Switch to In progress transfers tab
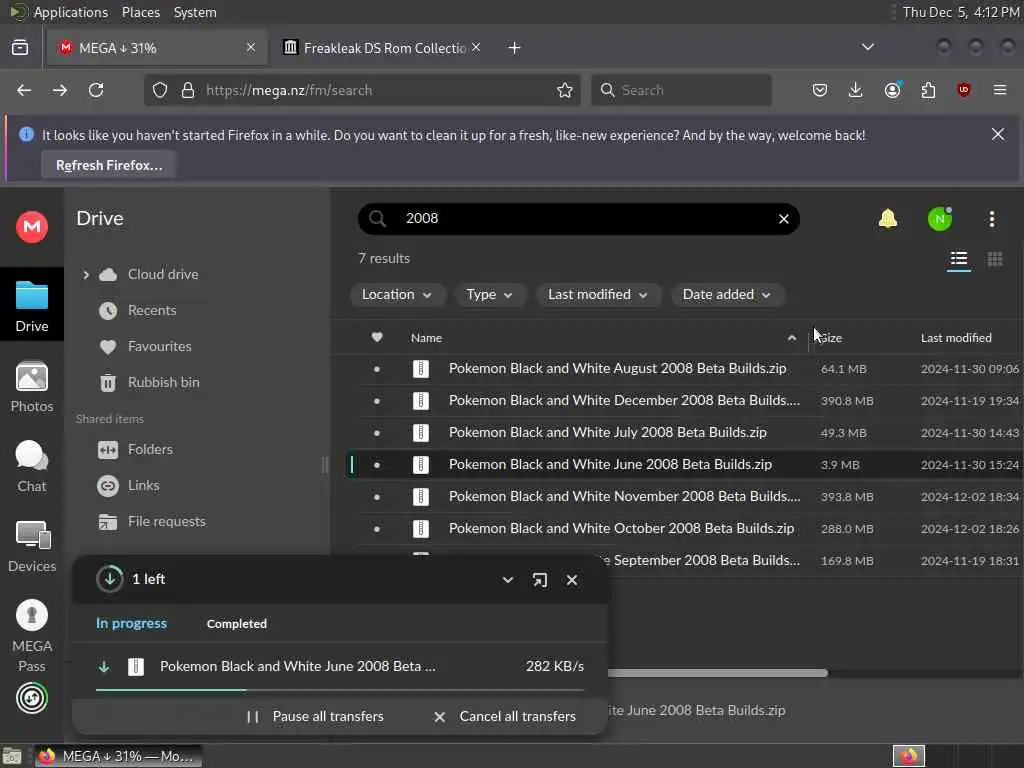This screenshot has width=1024, height=768. [131, 624]
